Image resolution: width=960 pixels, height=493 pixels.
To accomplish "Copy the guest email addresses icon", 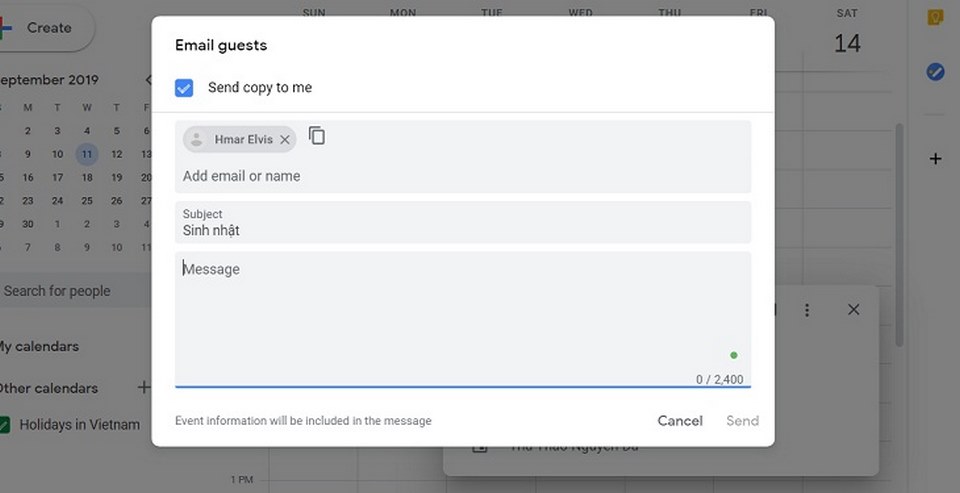I will [317, 136].
